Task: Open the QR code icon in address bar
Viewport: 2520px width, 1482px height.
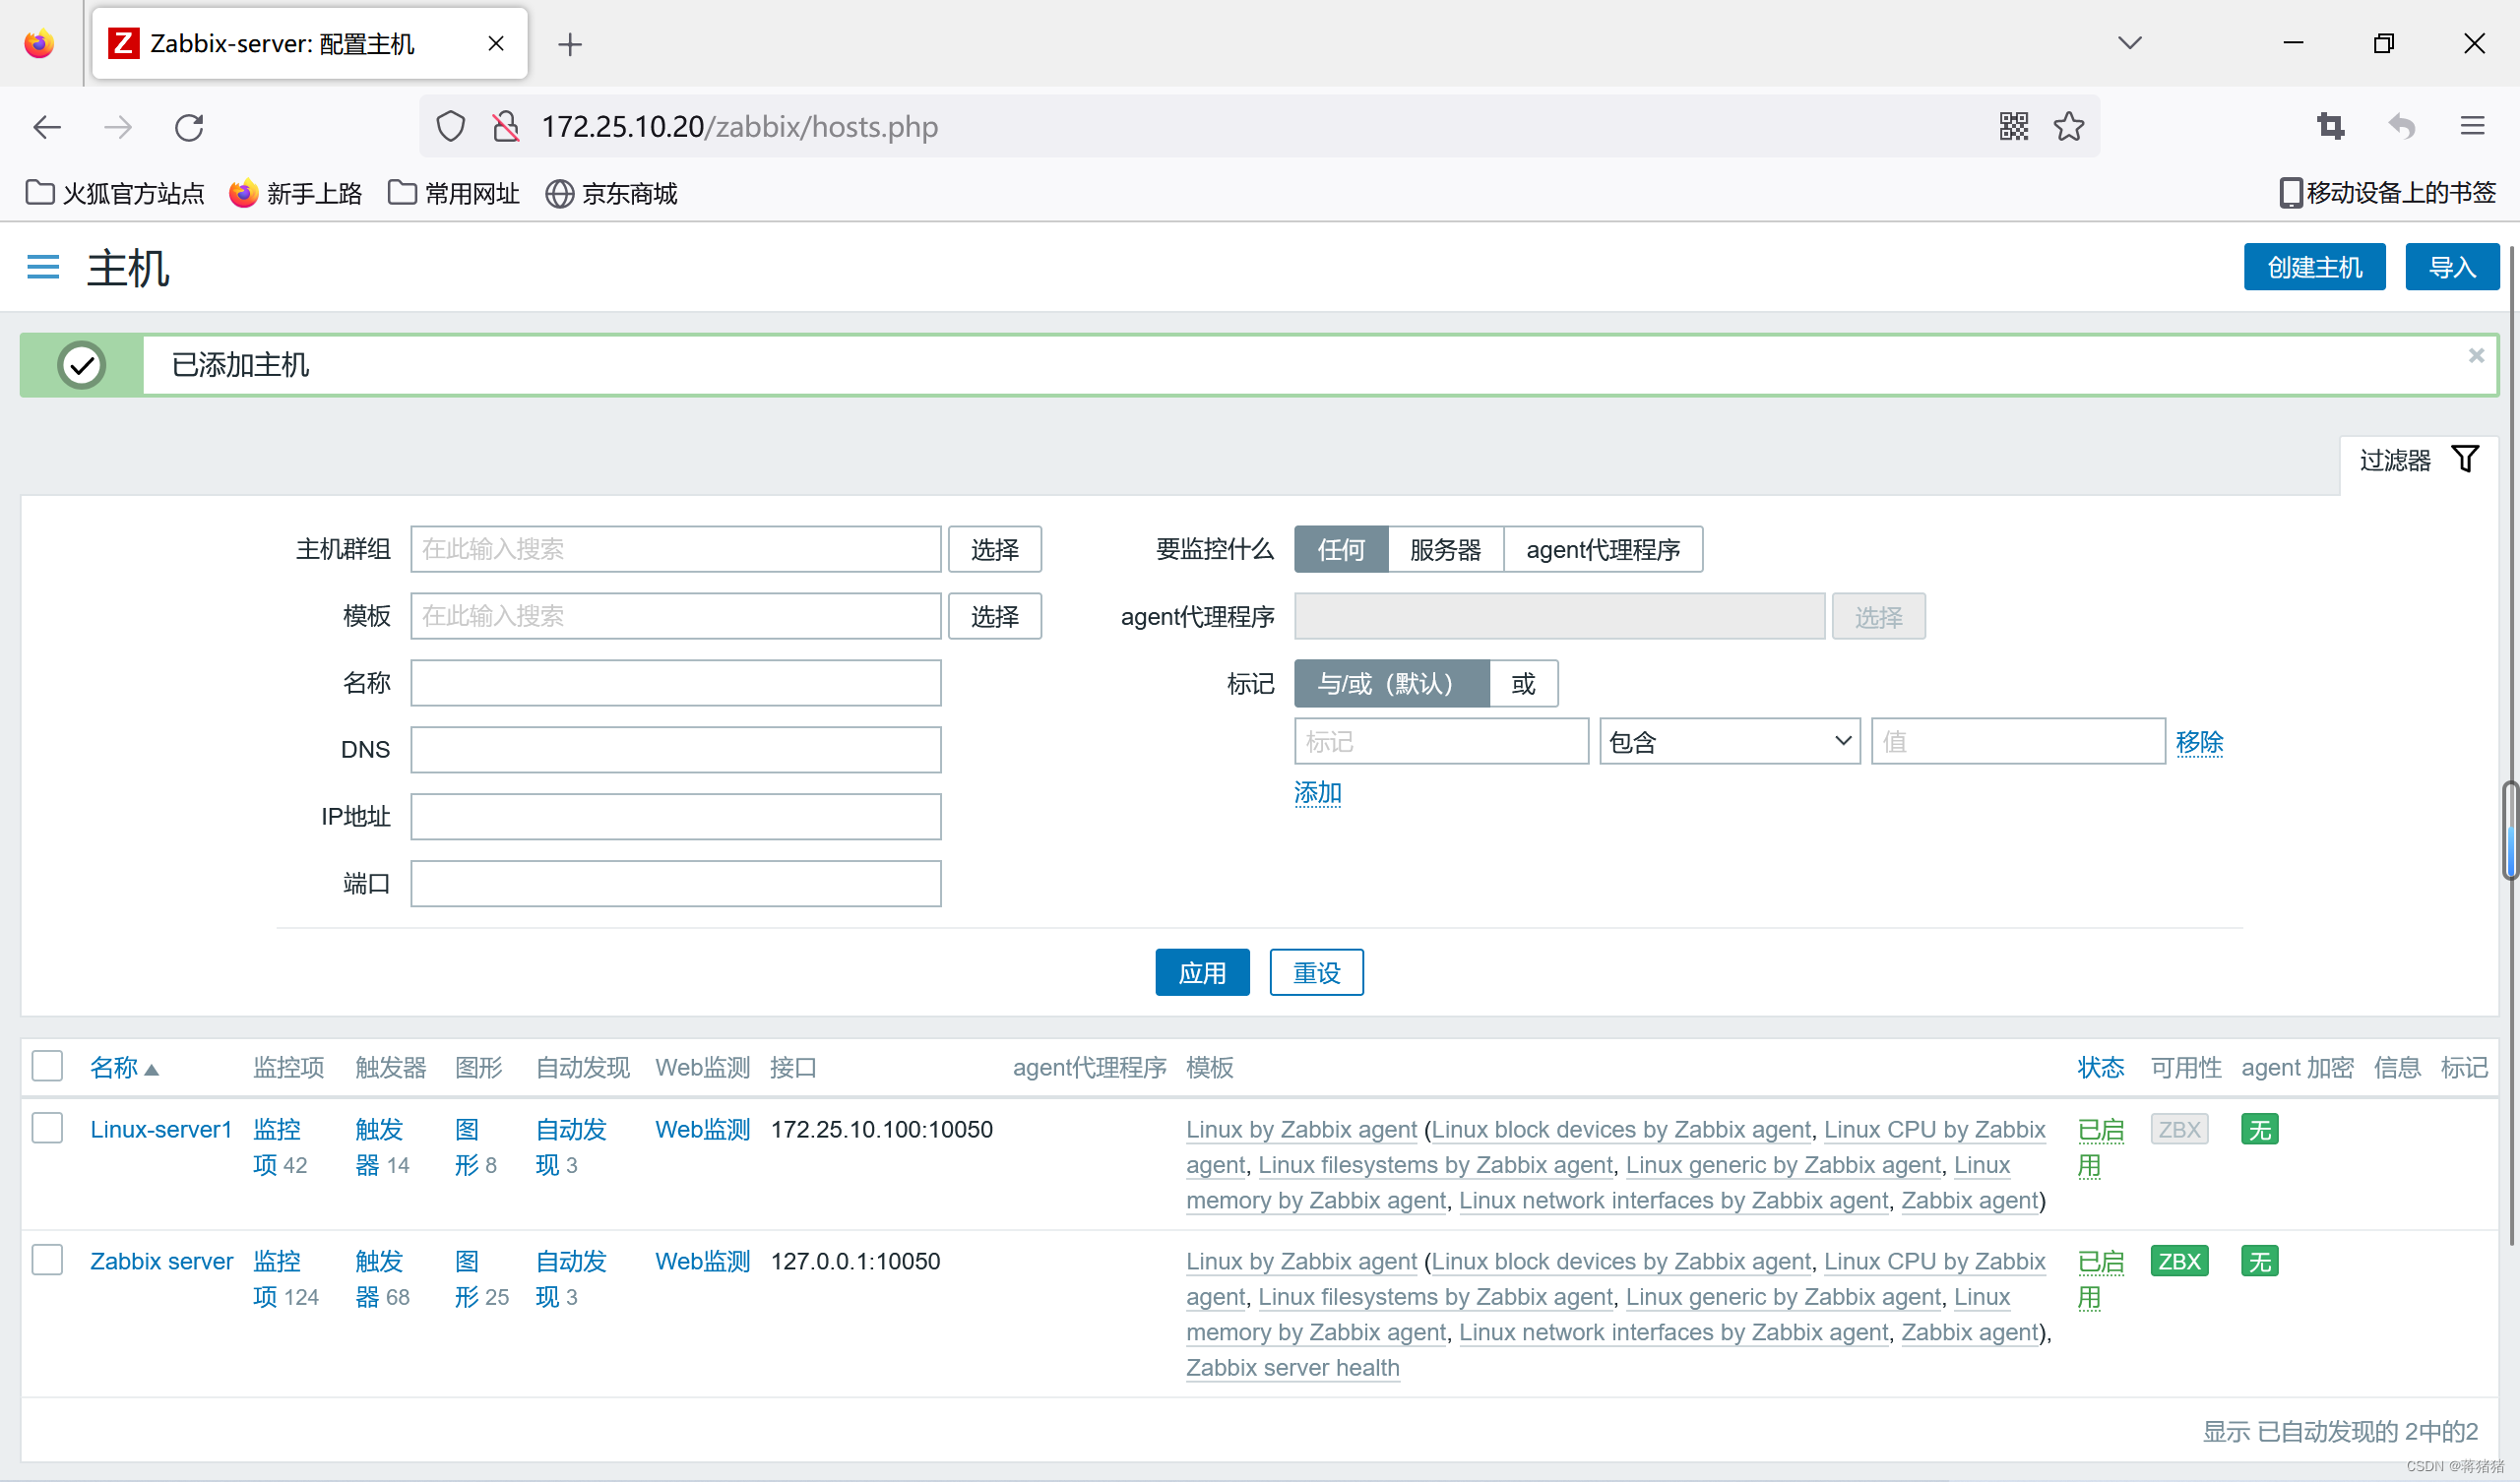Action: pos(2014,127)
